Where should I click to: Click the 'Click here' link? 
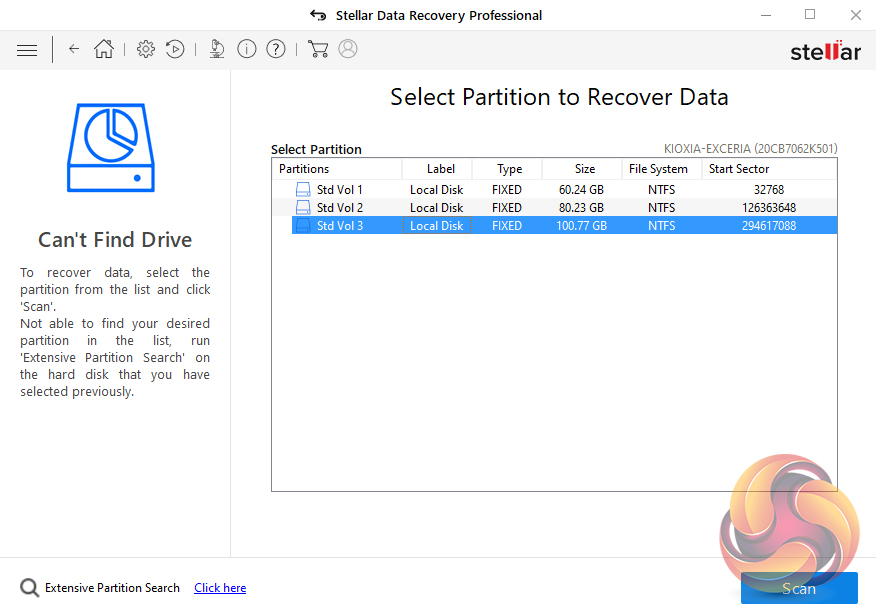[x=220, y=588]
